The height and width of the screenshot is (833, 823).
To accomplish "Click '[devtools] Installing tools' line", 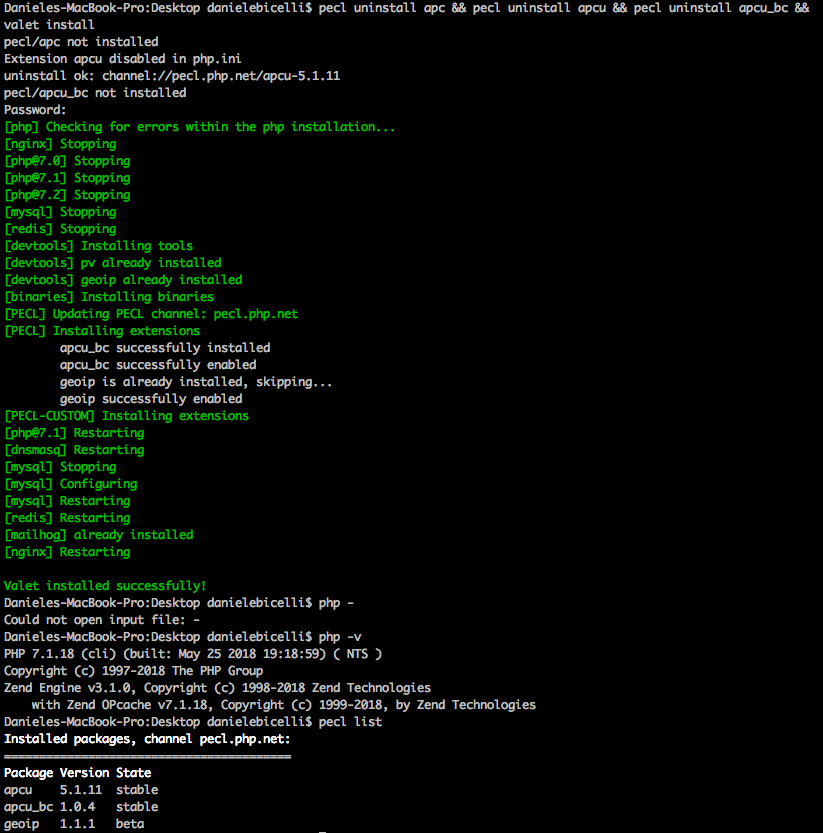I will point(98,246).
